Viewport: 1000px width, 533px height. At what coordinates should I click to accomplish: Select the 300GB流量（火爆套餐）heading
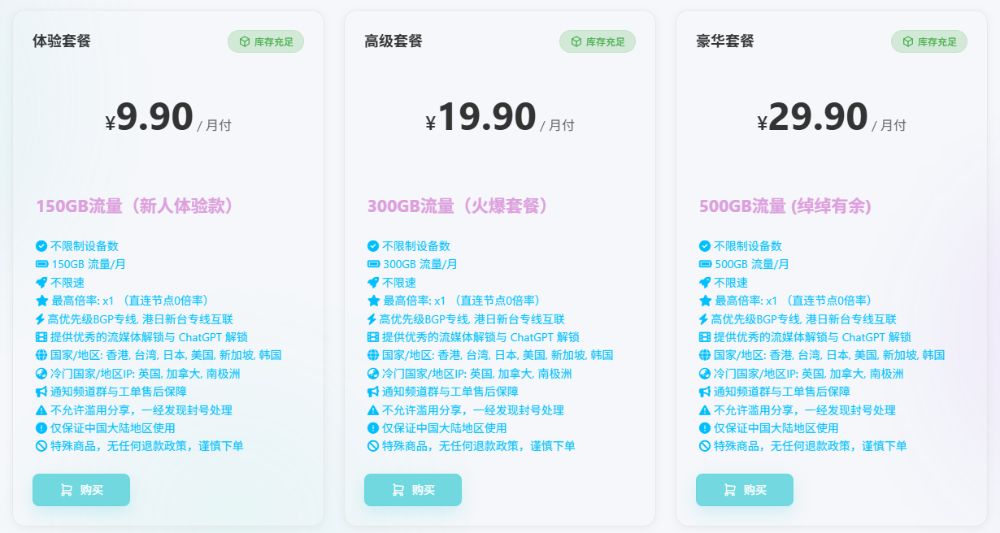(x=458, y=207)
